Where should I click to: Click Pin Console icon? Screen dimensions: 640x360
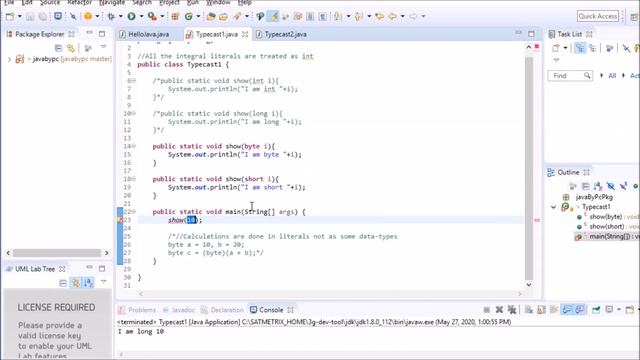click(x=596, y=310)
